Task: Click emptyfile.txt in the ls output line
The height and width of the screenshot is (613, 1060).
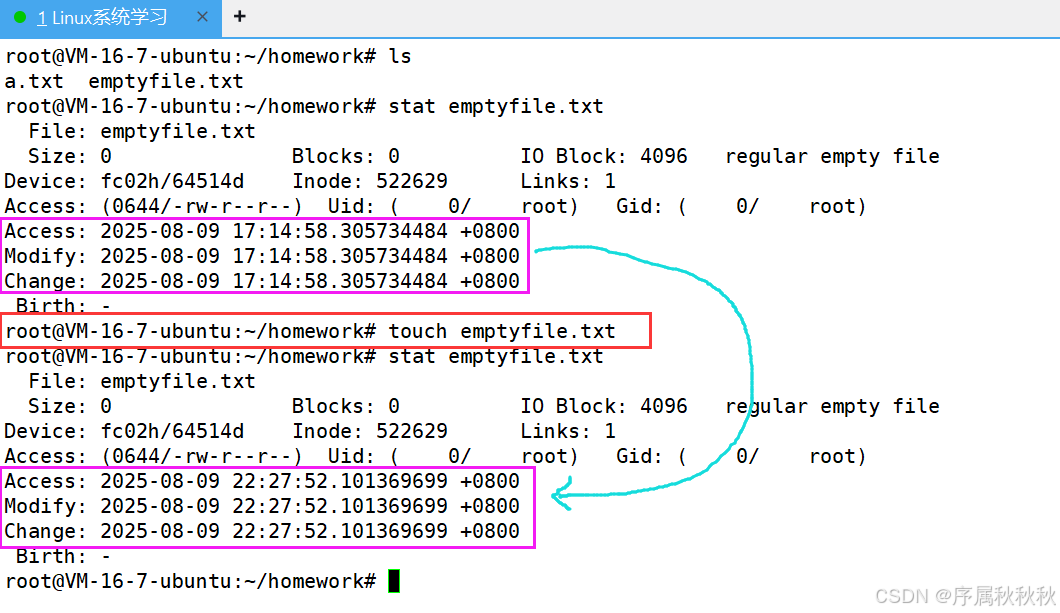Action: 166,82
